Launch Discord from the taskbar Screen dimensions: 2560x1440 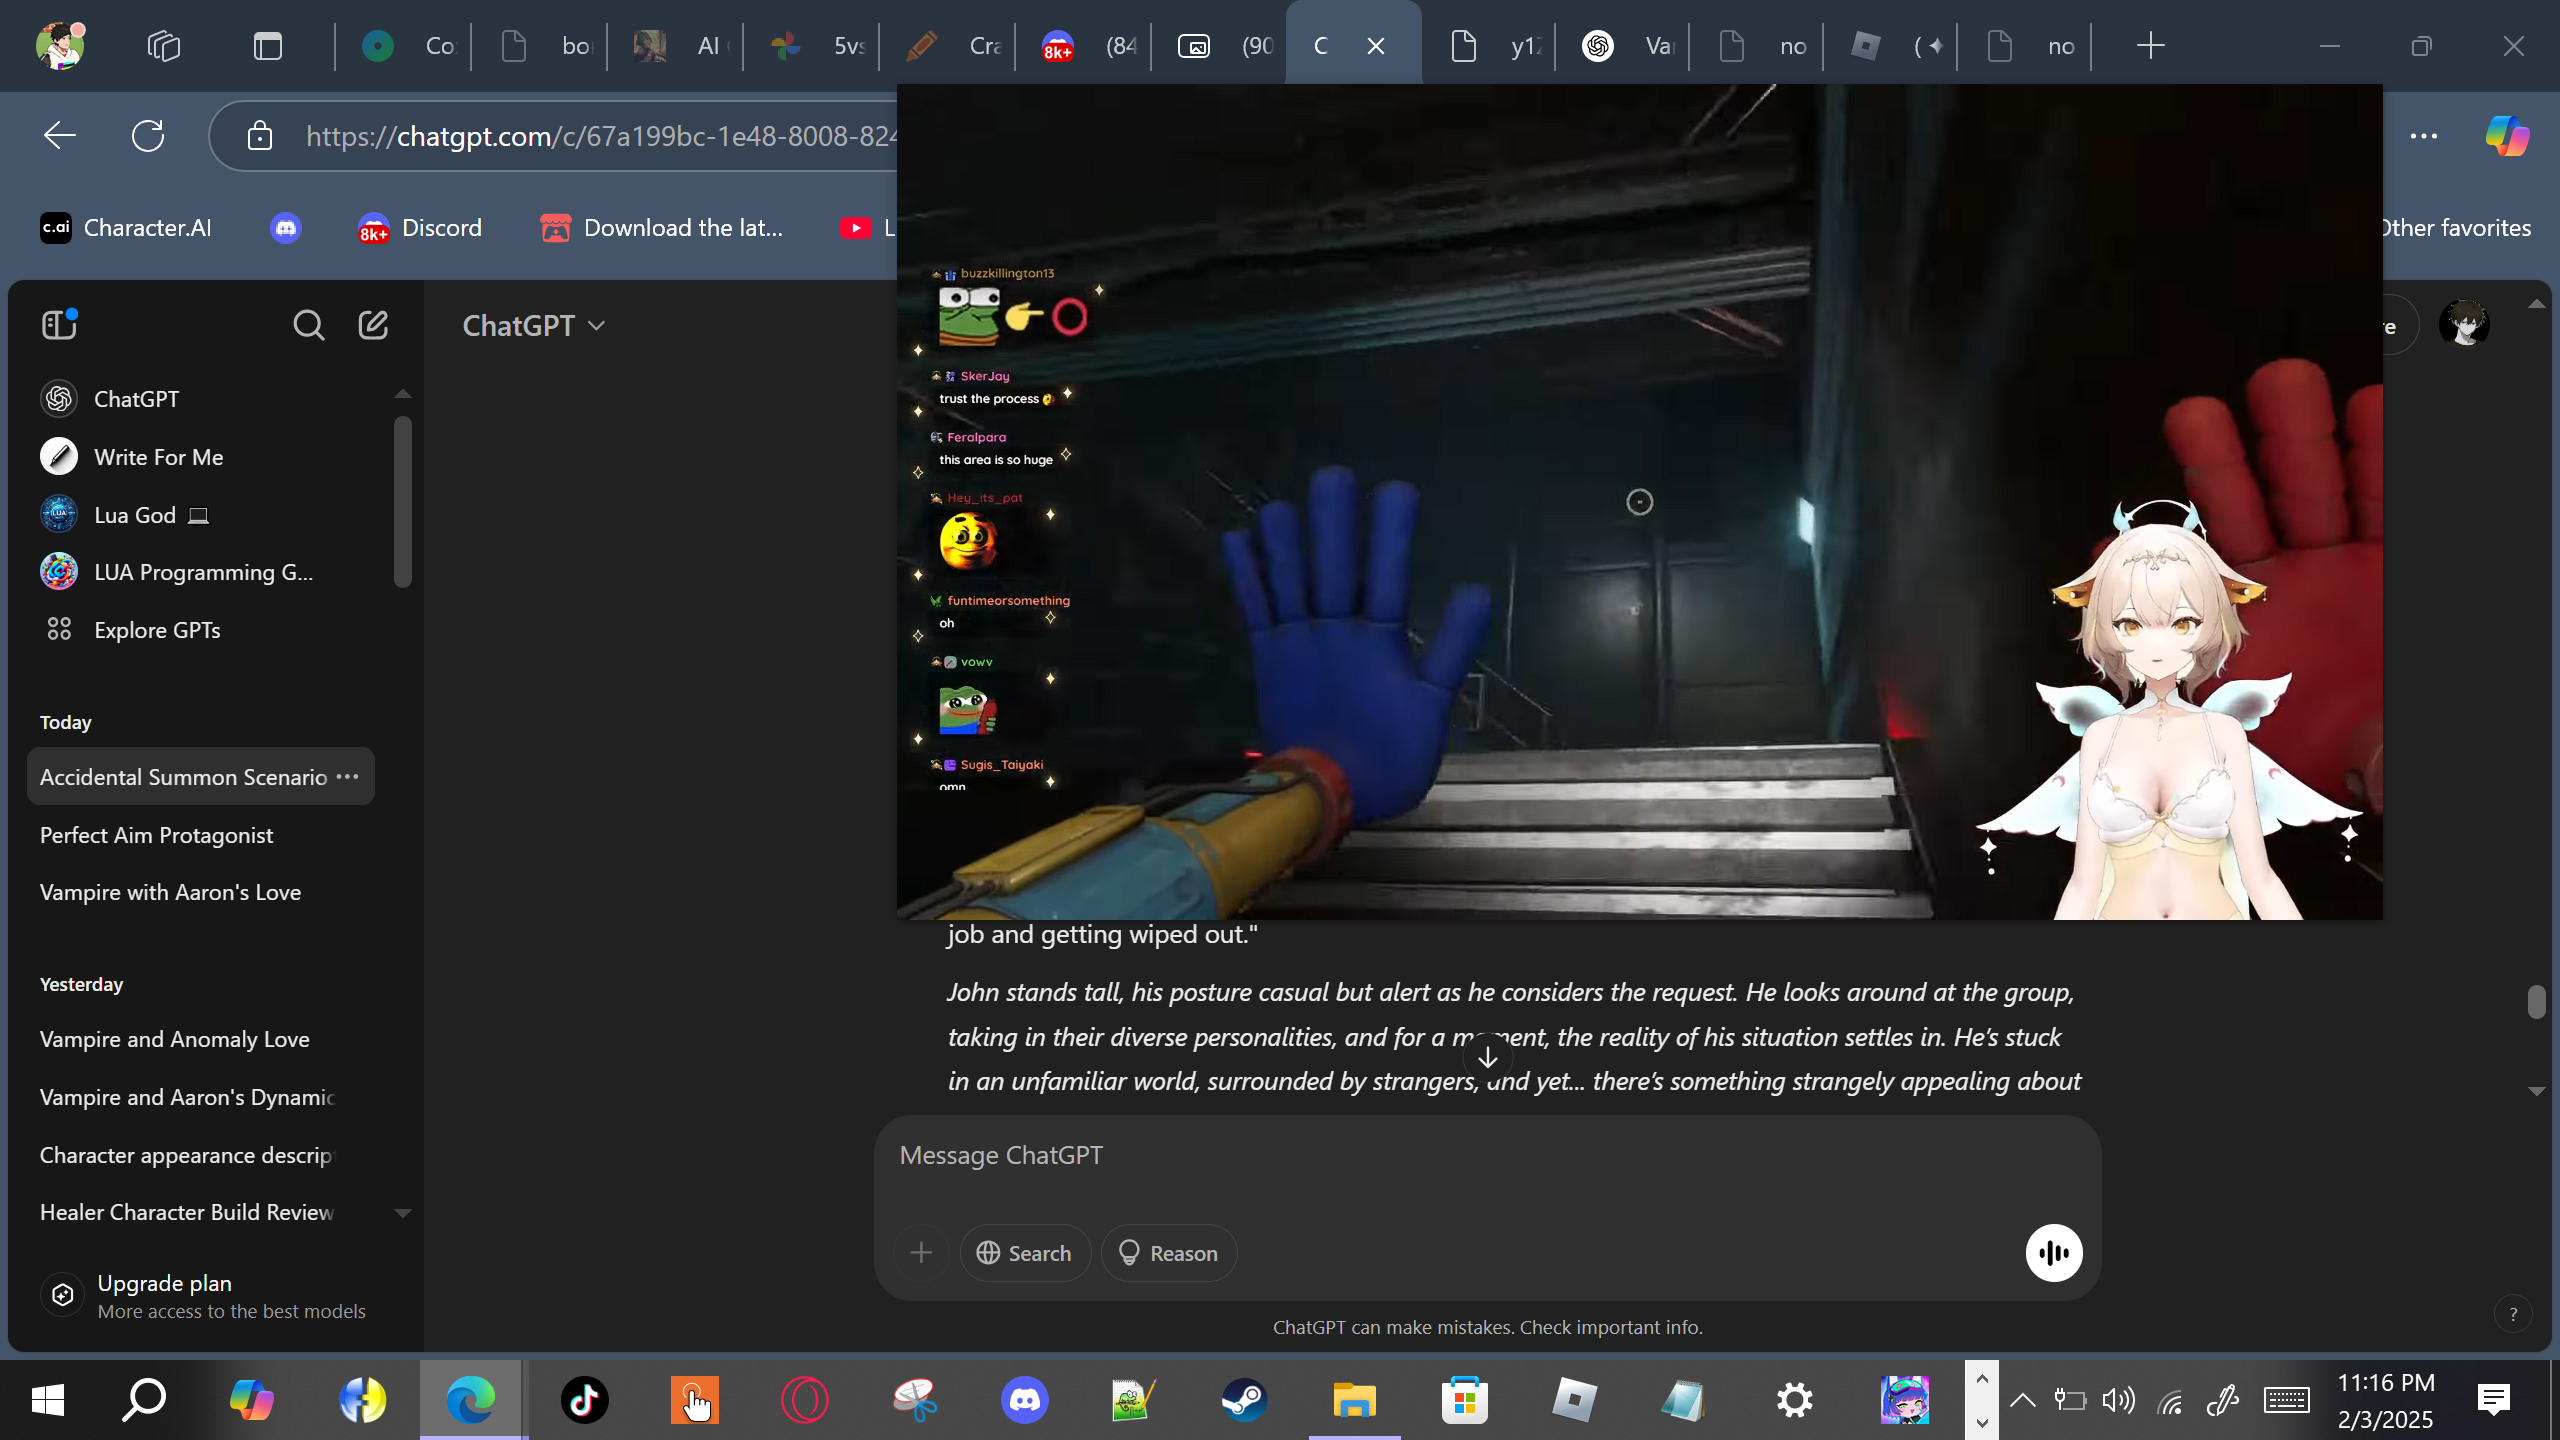point(1025,1400)
